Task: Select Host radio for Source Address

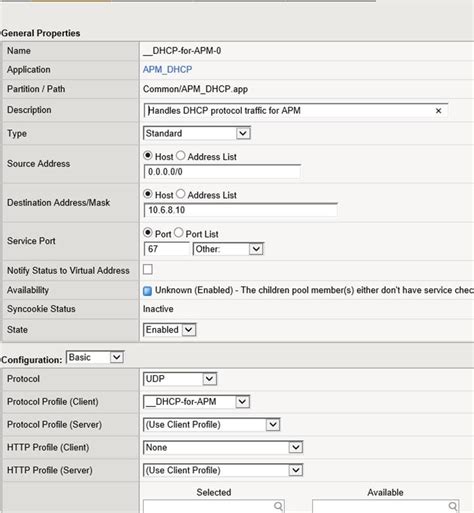Action: pyautogui.click(x=148, y=156)
